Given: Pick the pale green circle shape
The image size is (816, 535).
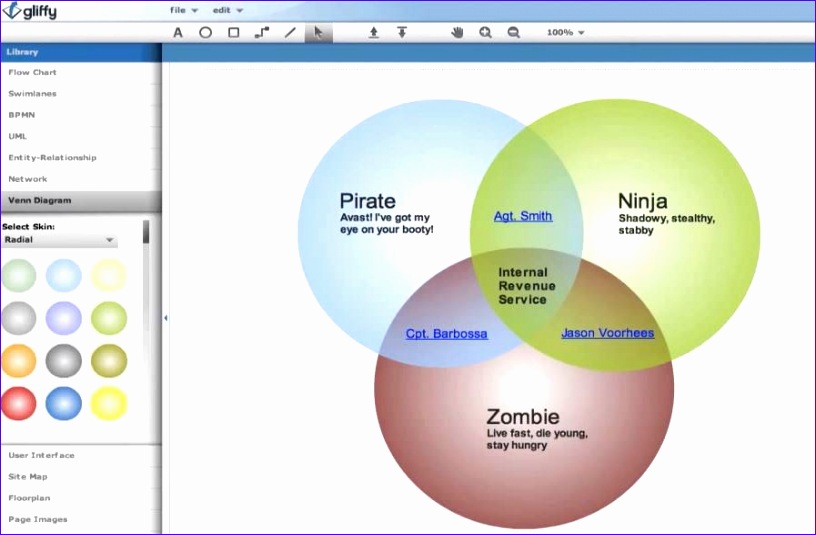Looking at the screenshot, I should coord(19,275).
